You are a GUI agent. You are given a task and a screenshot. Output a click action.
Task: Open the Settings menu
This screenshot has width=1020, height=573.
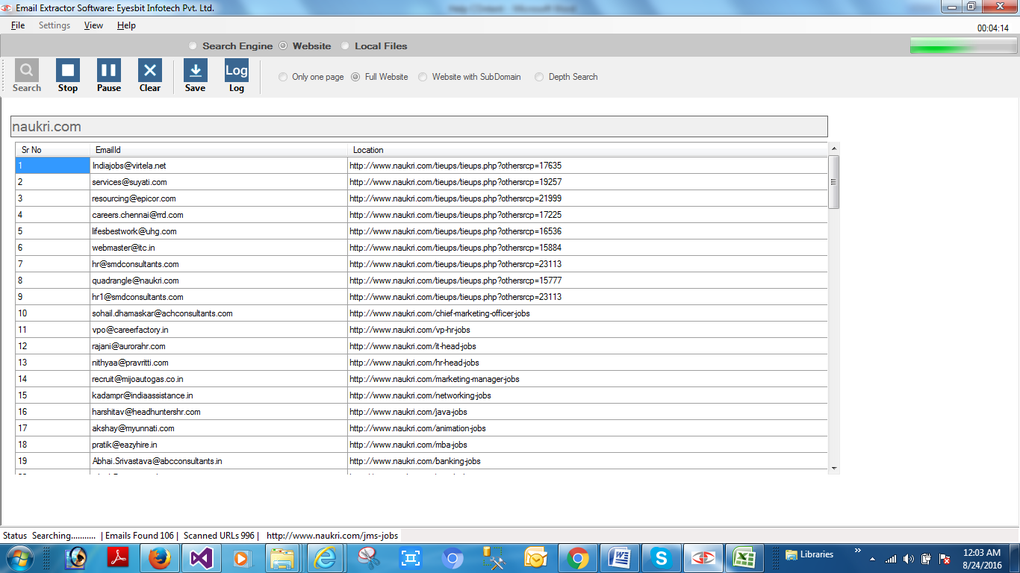point(54,25)
